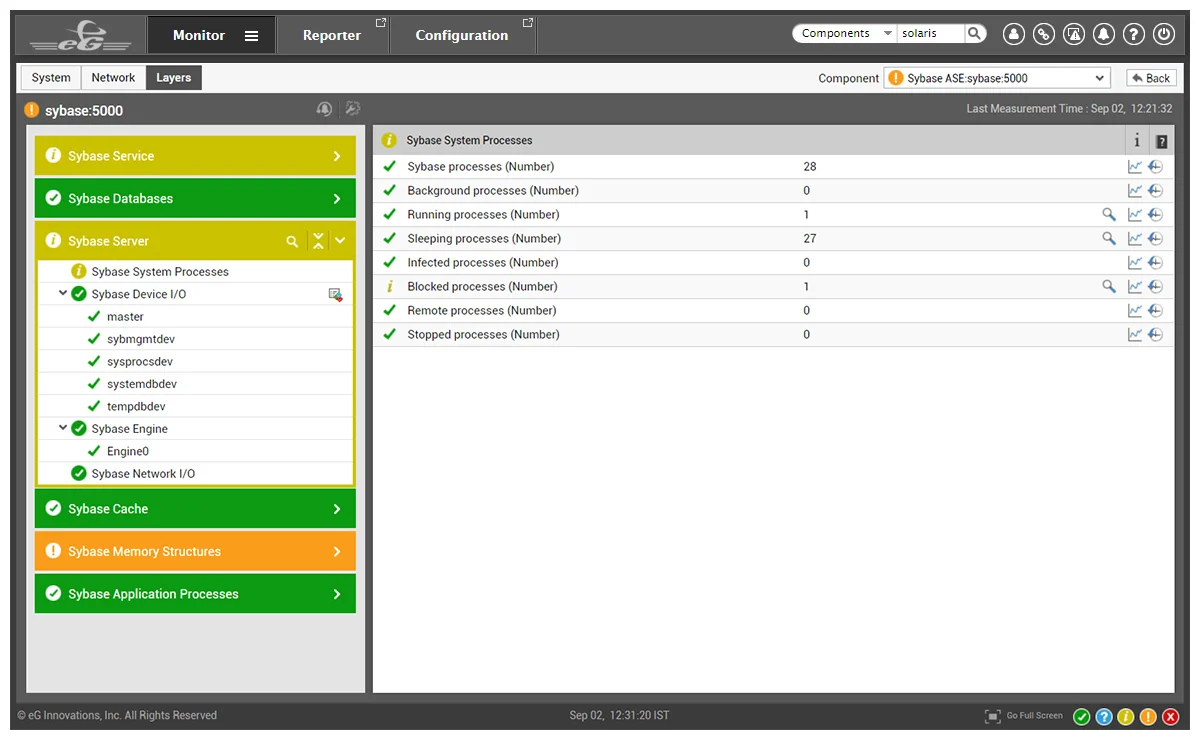Open graph for Blocked processes (Number)
Screen dimensions: 1200x740
[1135, 287]
